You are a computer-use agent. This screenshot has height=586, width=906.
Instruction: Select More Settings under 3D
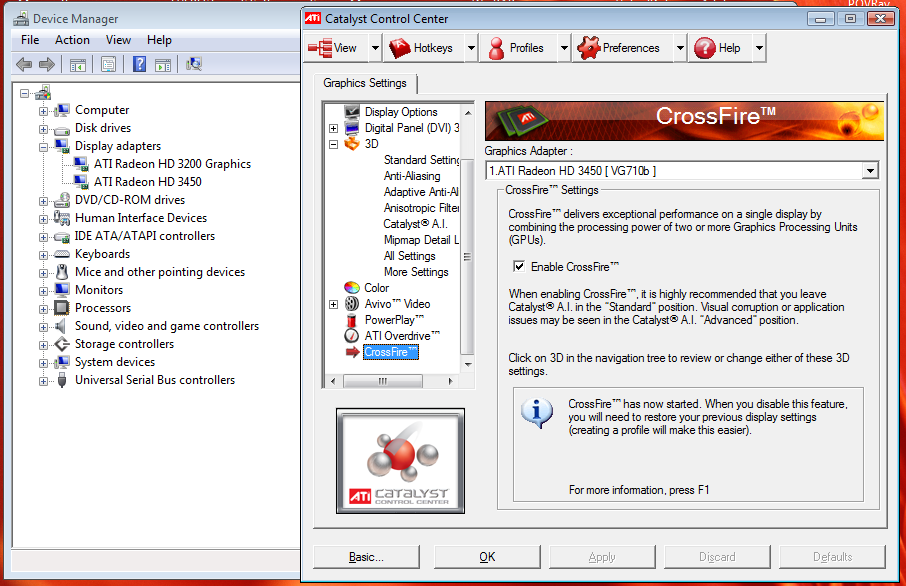(416, 272)
